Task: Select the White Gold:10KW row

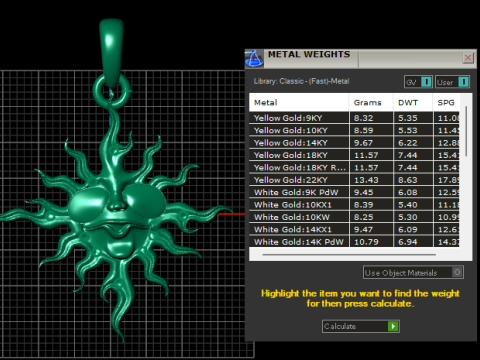Action: click(x=354, y=217)
